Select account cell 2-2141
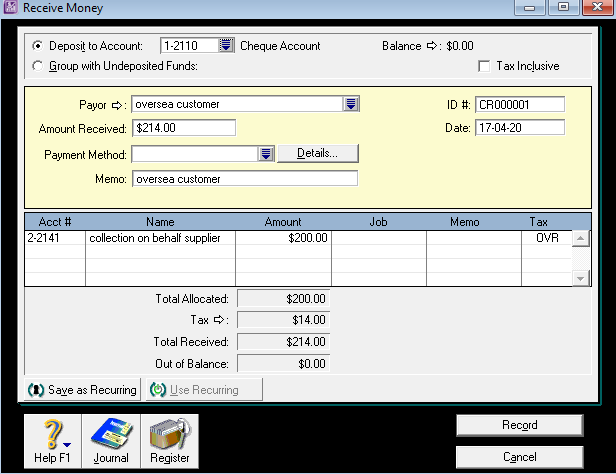The width and height of the screenshot is (616, 474). pos(55,238)
